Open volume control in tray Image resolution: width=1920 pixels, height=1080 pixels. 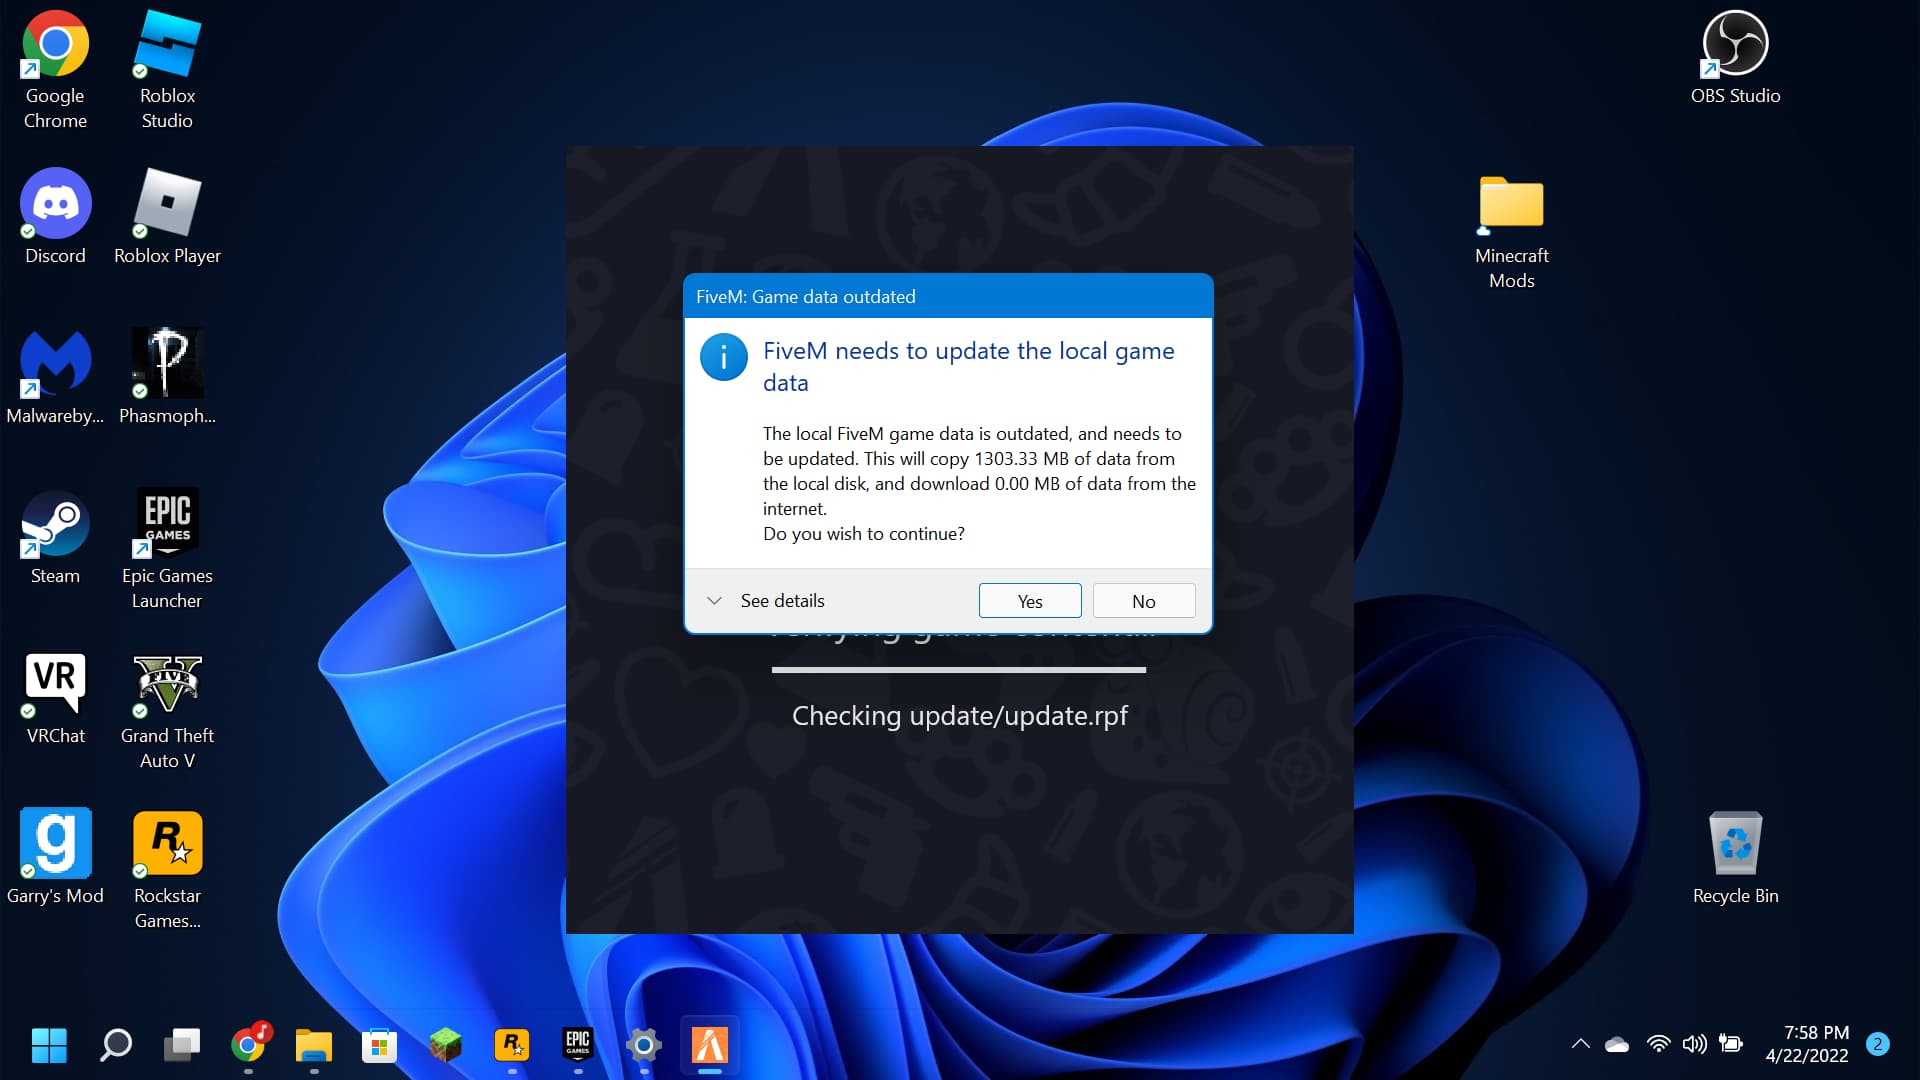tap(1694, 1044)
